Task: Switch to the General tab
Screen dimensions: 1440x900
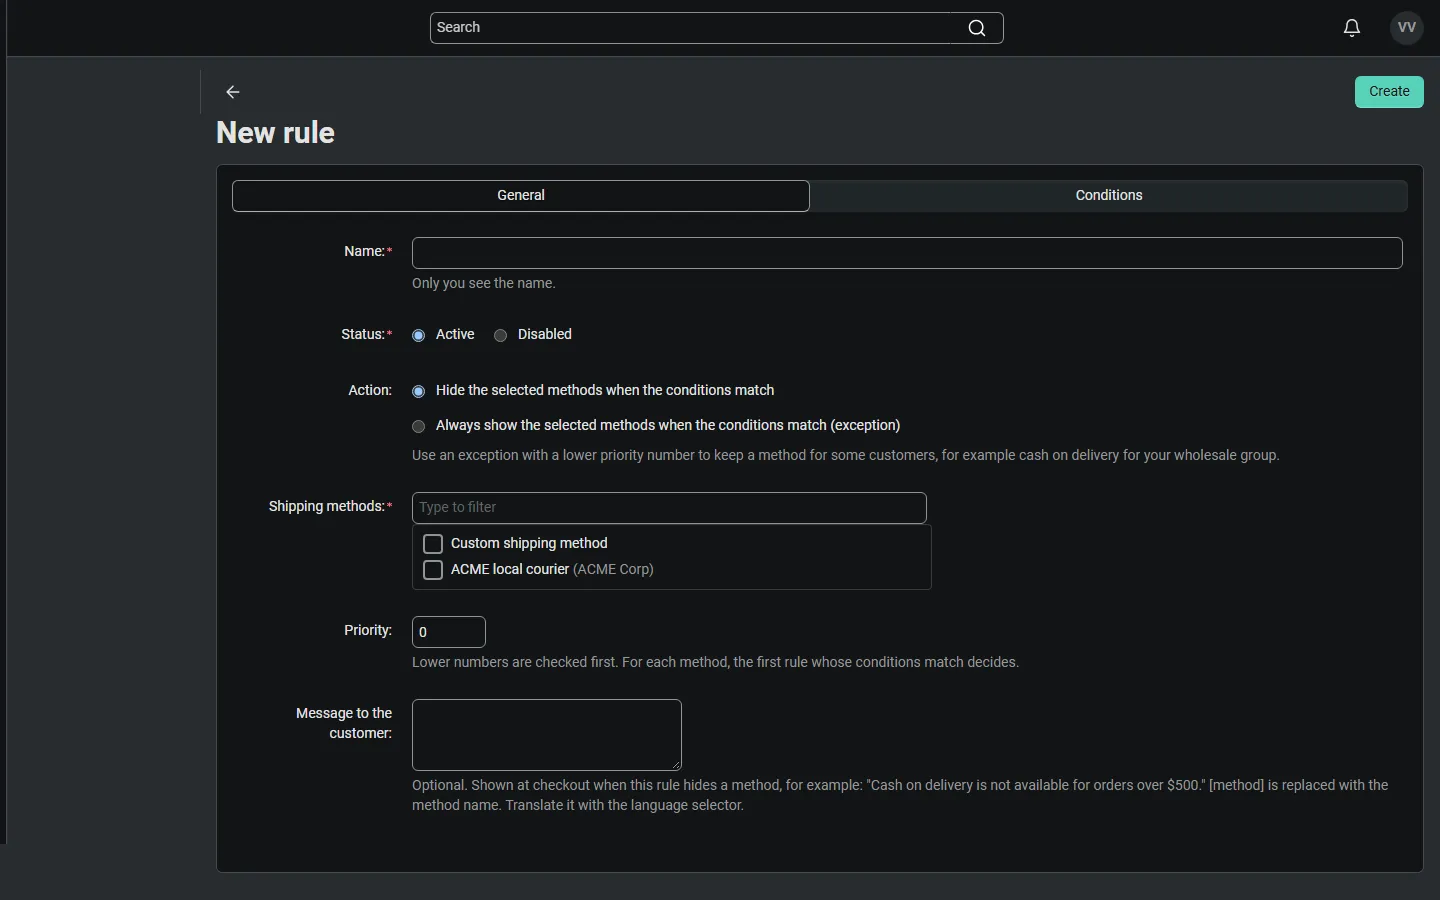Action: tap(521, 196)
